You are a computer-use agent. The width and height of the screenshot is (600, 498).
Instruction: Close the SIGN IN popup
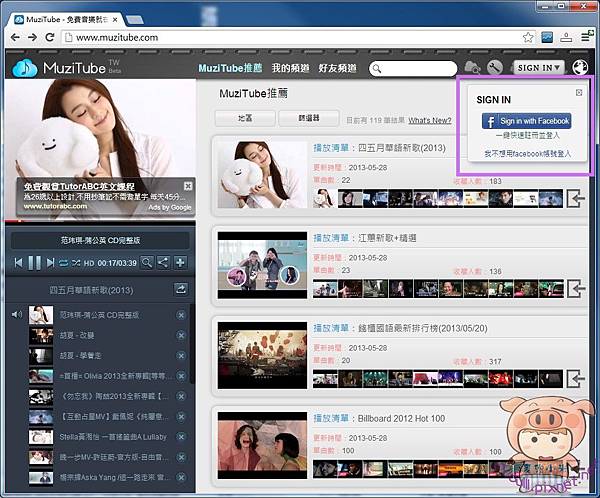pyautogui.click(x=579, y=93)
